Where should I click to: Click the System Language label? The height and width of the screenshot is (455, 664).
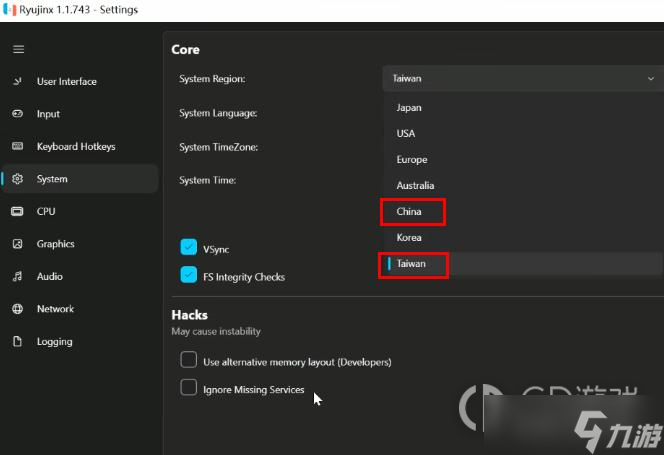tap(218, 113)
